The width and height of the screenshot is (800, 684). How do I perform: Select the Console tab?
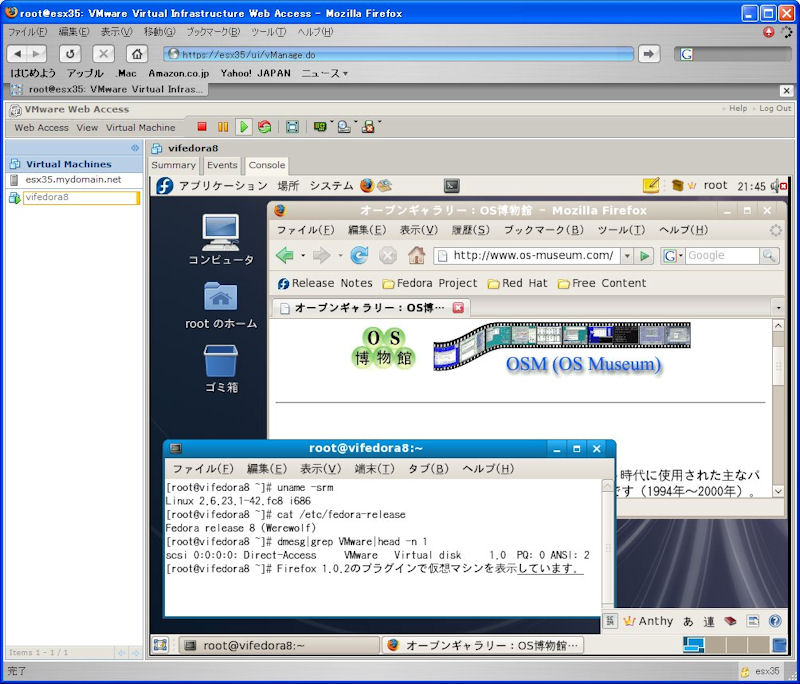point(267,165)
